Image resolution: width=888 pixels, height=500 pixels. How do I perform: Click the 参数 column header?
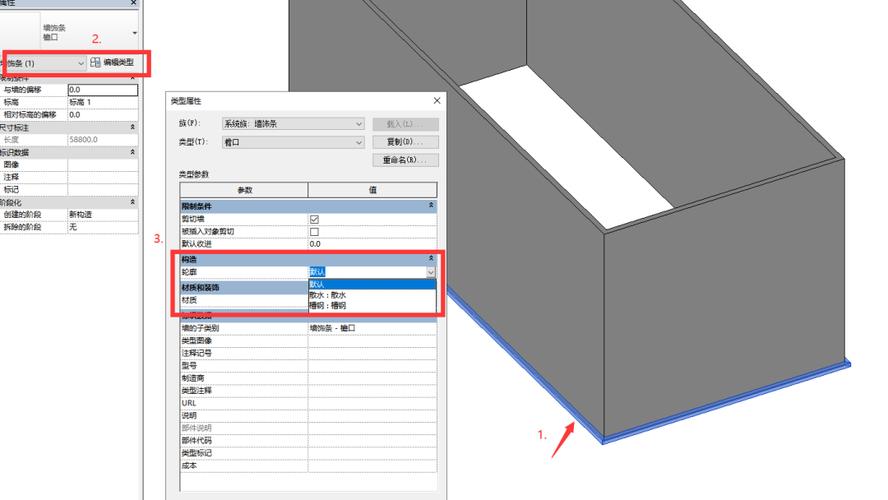pyautogui.click(x=244, y=190)
